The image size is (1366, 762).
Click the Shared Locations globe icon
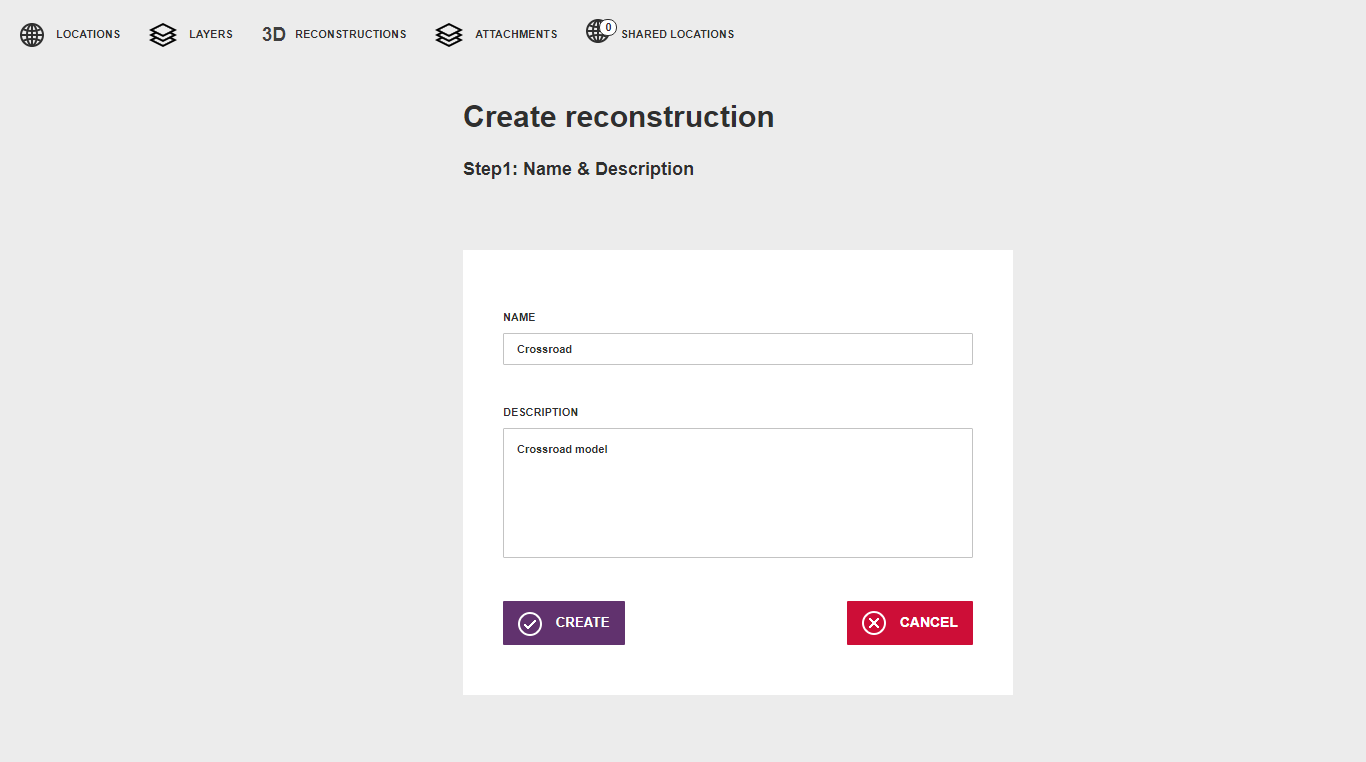coord(597,32)
